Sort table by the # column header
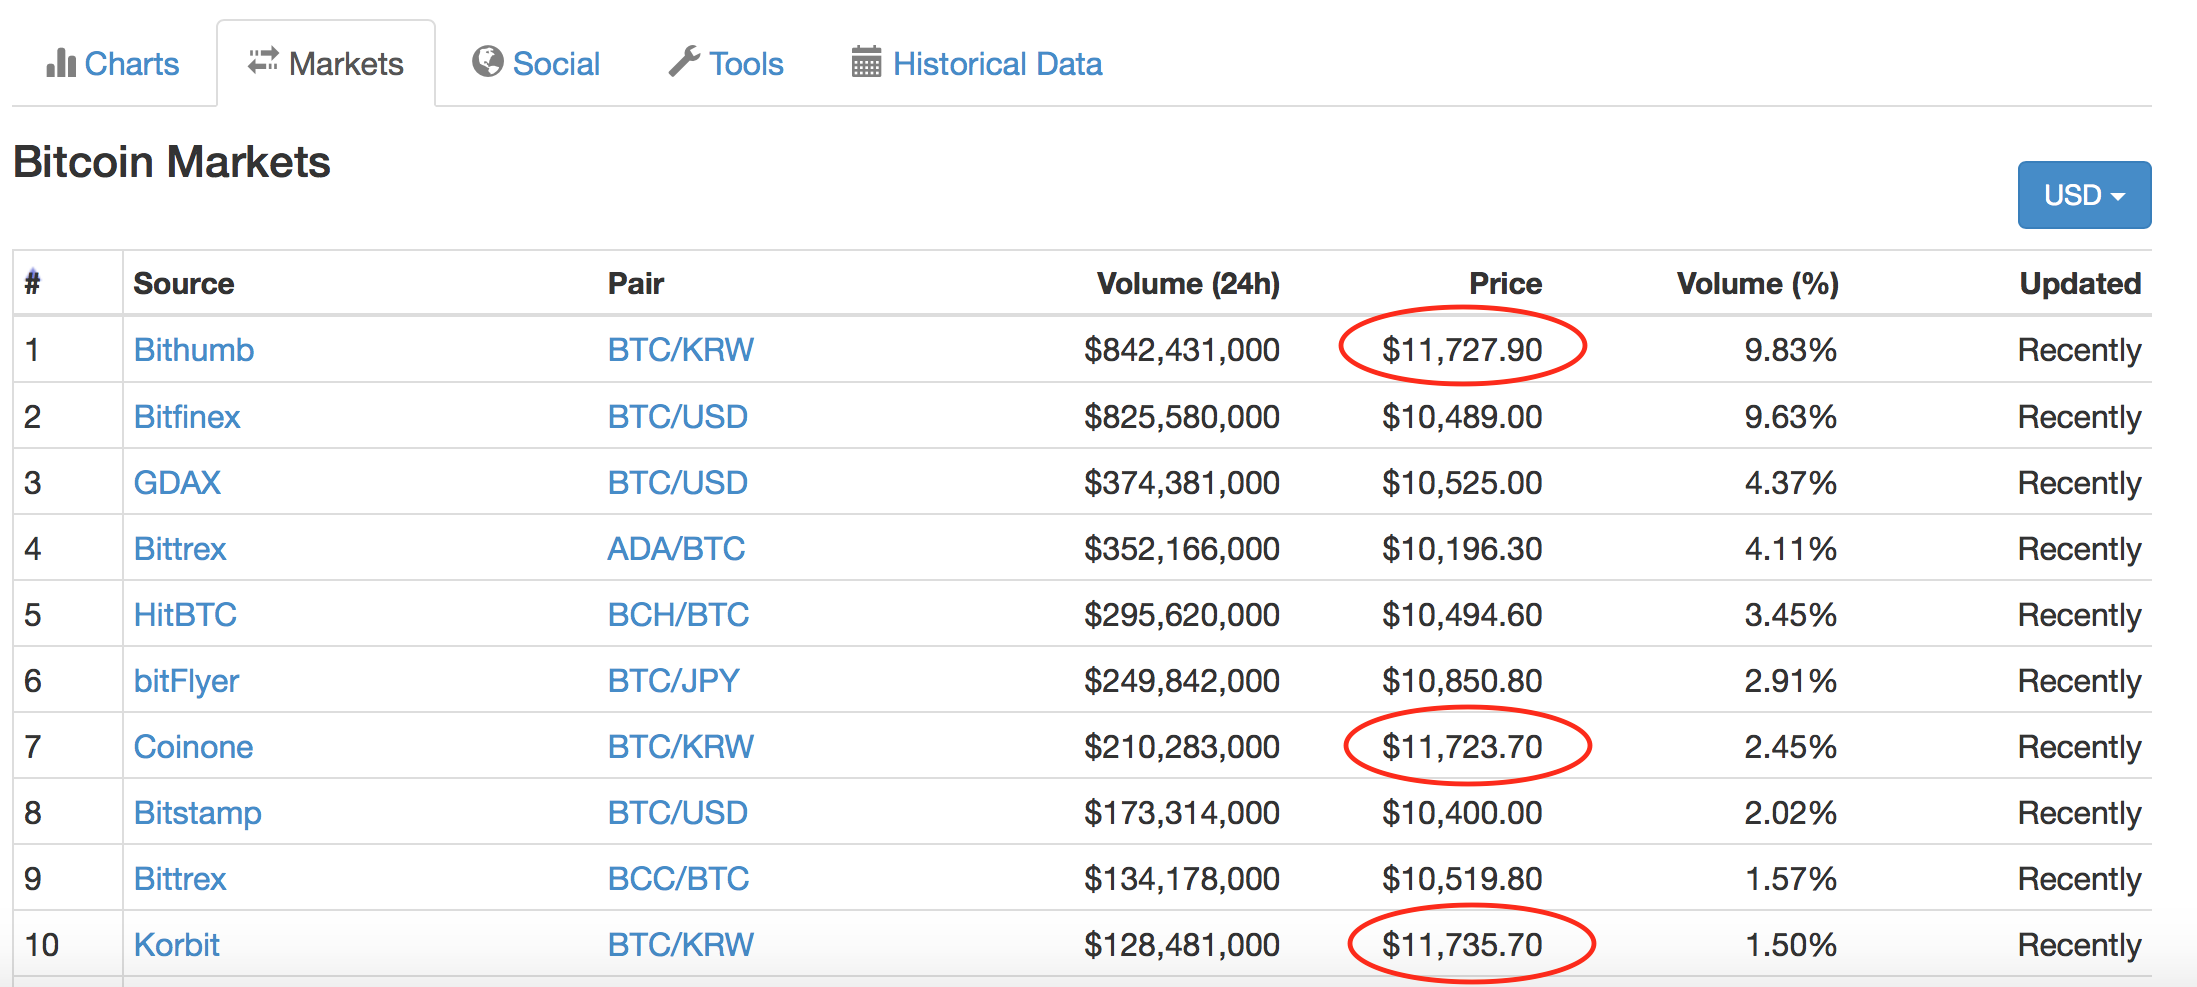 click(33, 283)
